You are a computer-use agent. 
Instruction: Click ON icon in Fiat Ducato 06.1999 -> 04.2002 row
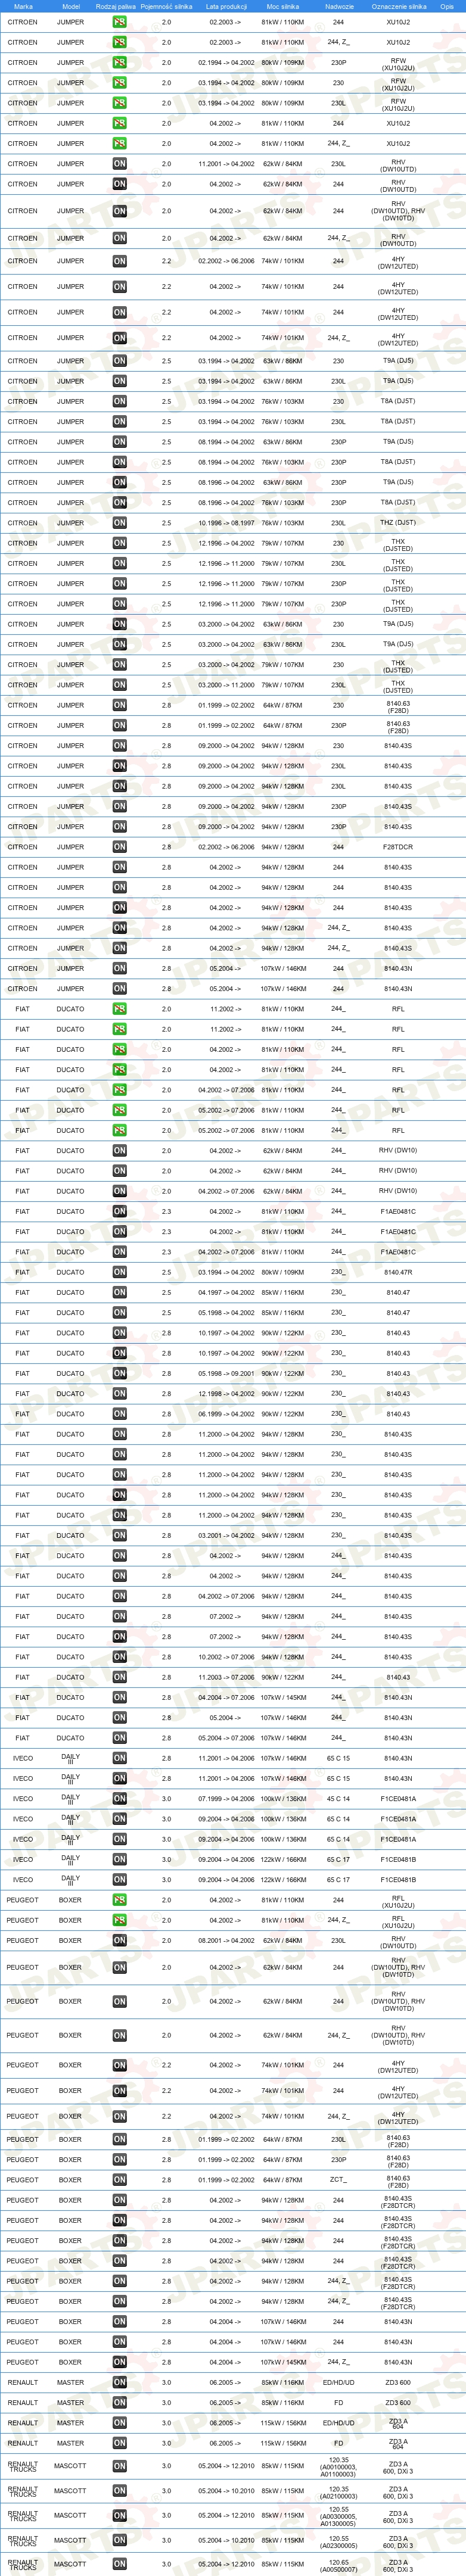119,1414
